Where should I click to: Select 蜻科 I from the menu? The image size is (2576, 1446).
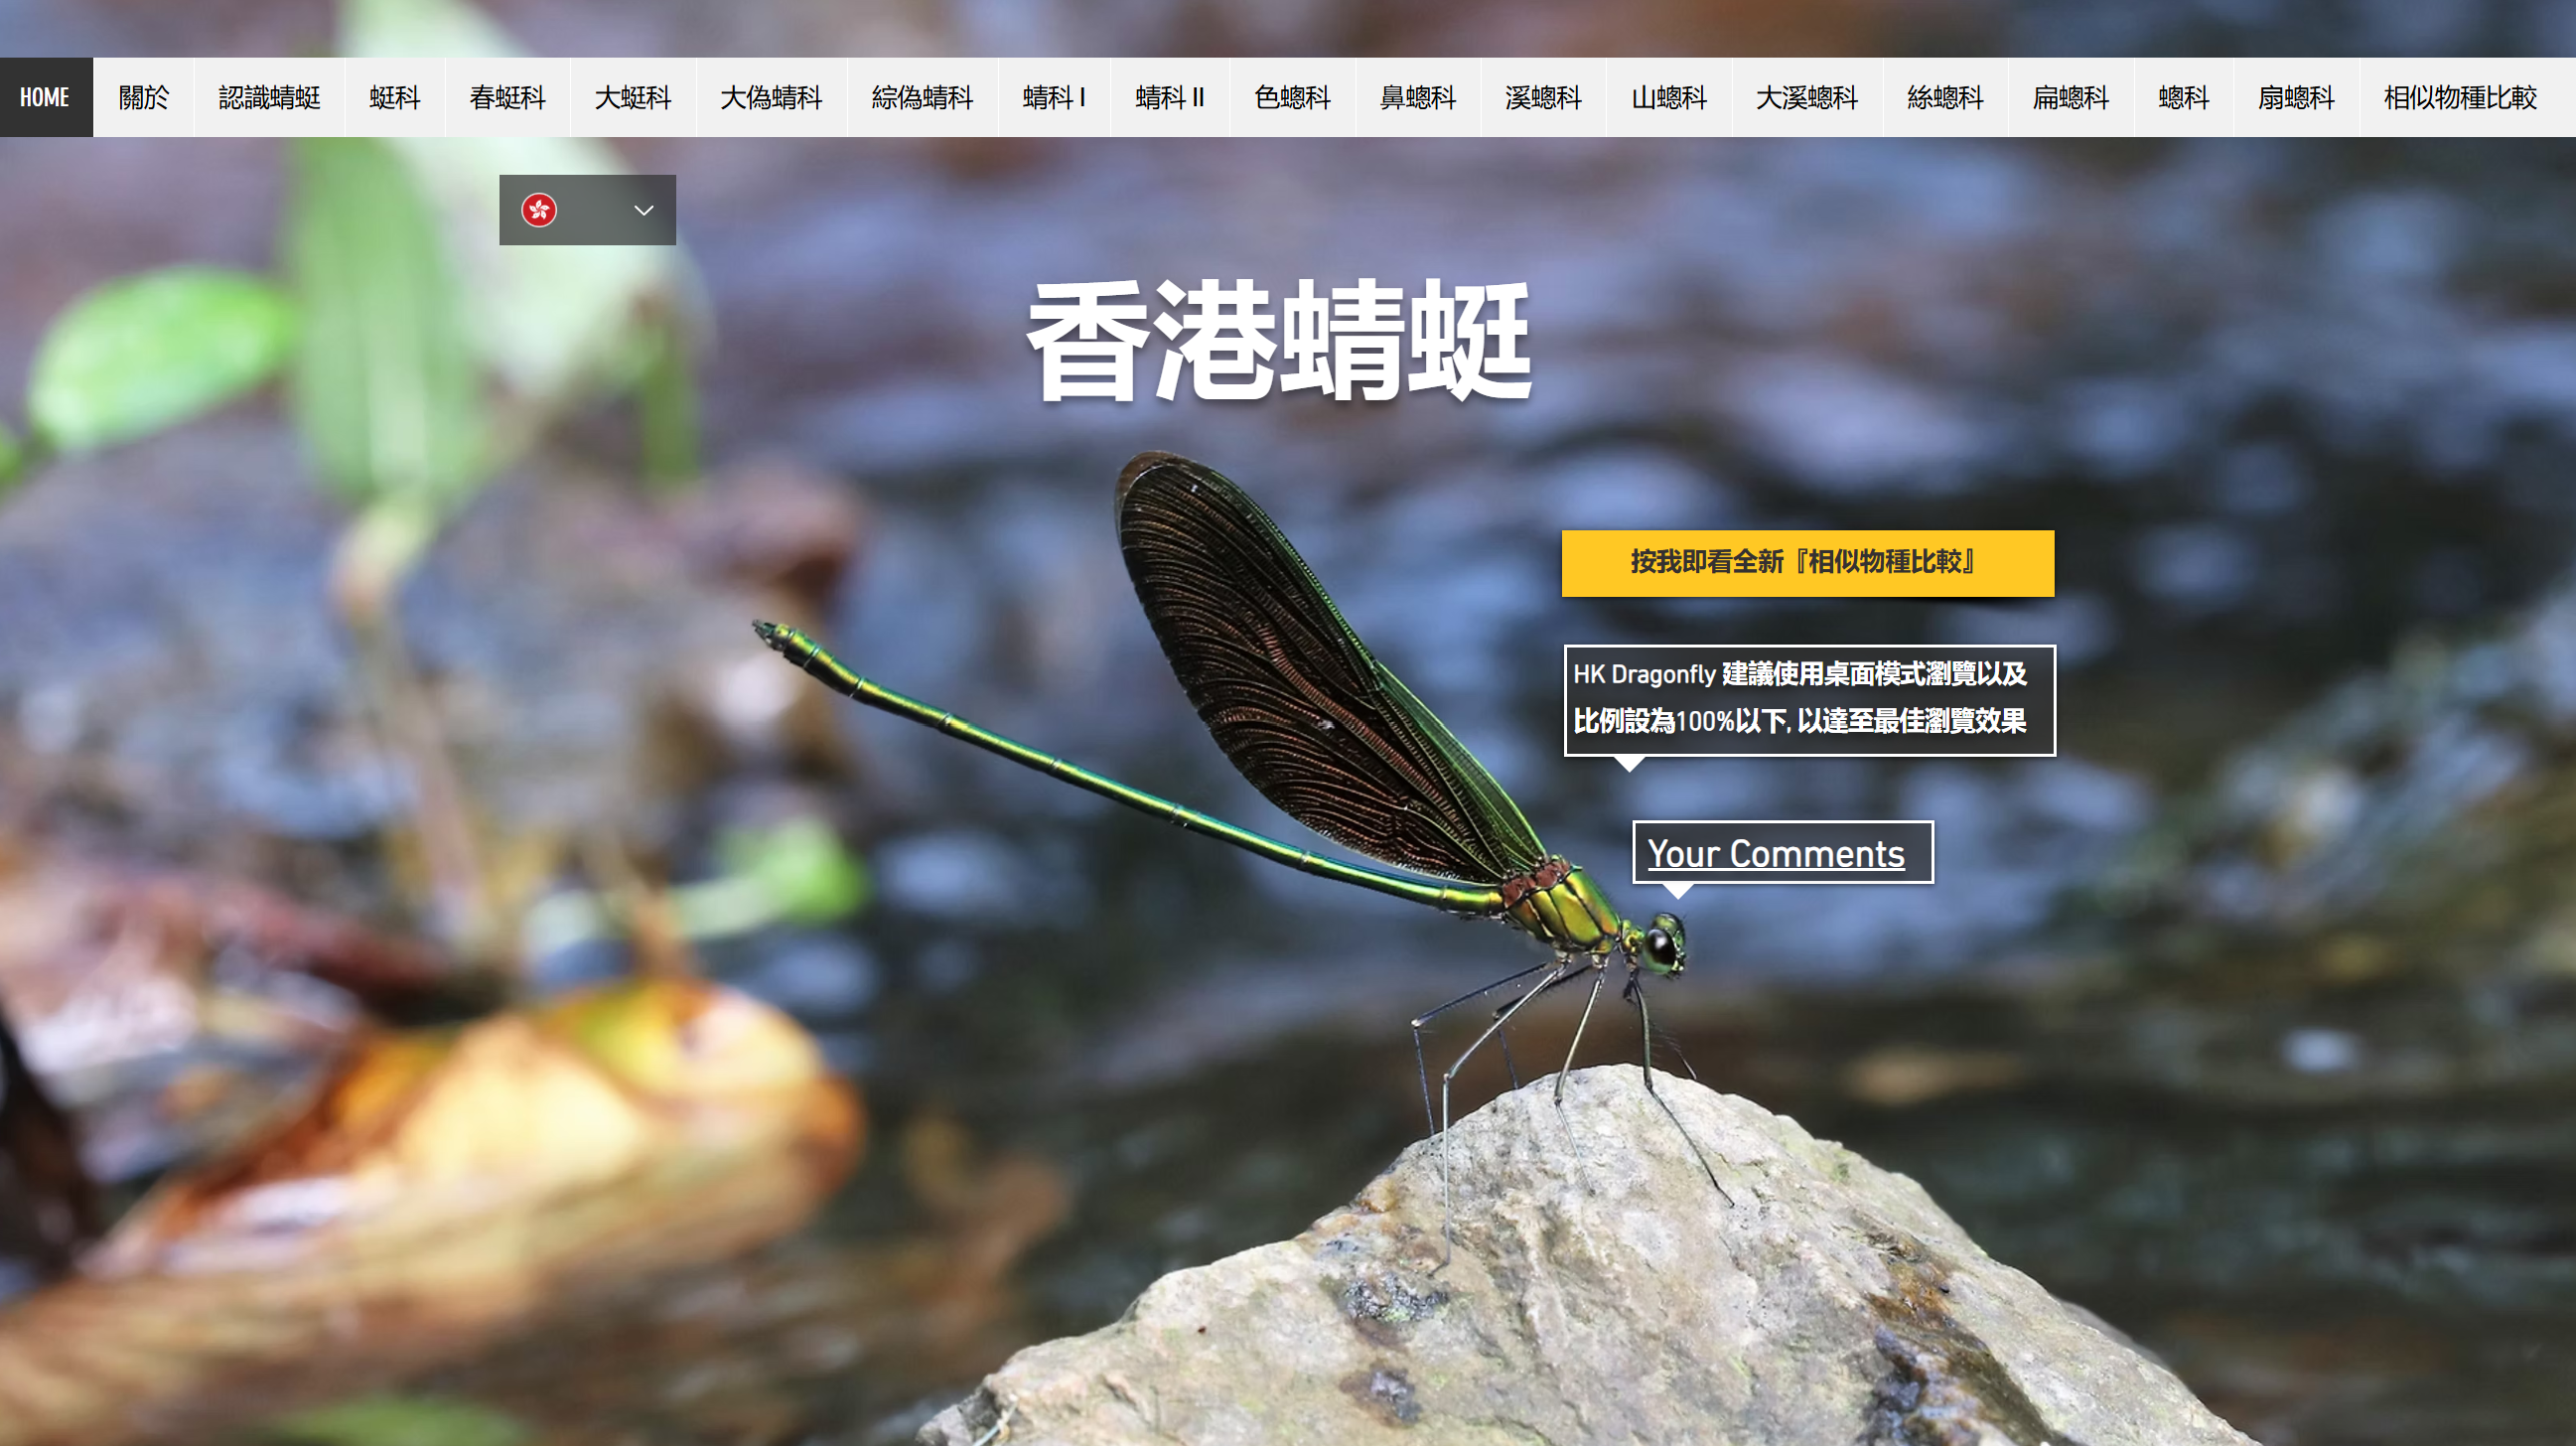point(1054,97)
